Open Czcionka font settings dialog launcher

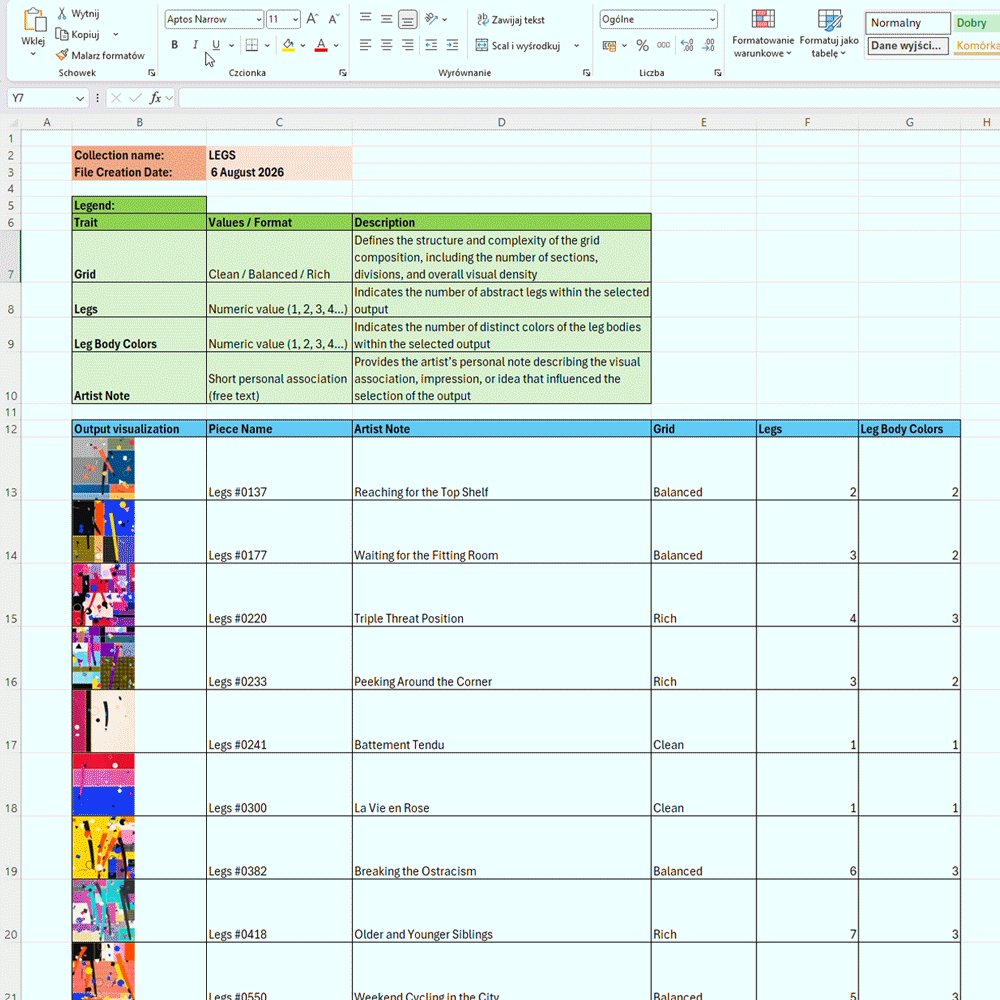click(343, 73)
